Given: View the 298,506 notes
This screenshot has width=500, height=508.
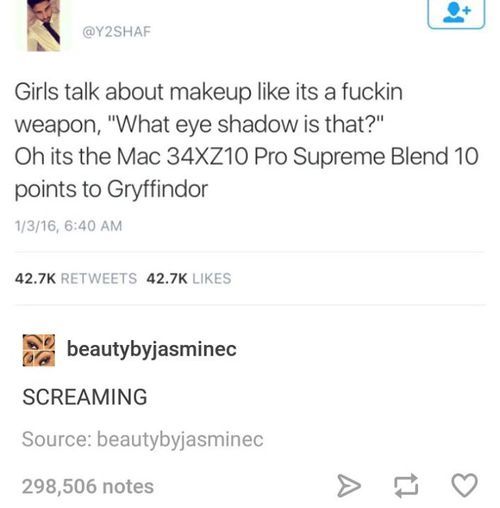Looking at the screenshot, I should (x=88, y=486).
